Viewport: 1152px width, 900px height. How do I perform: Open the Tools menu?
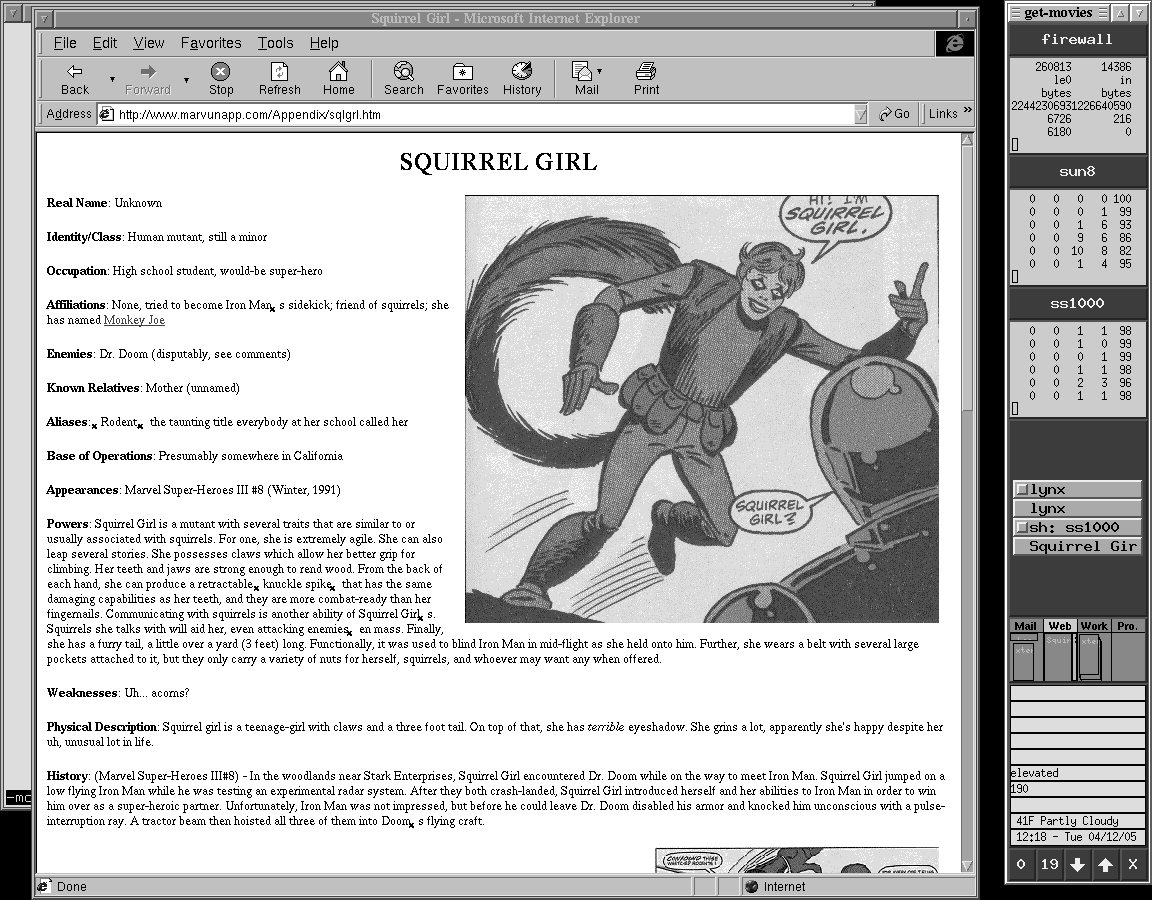click(276, 43)
